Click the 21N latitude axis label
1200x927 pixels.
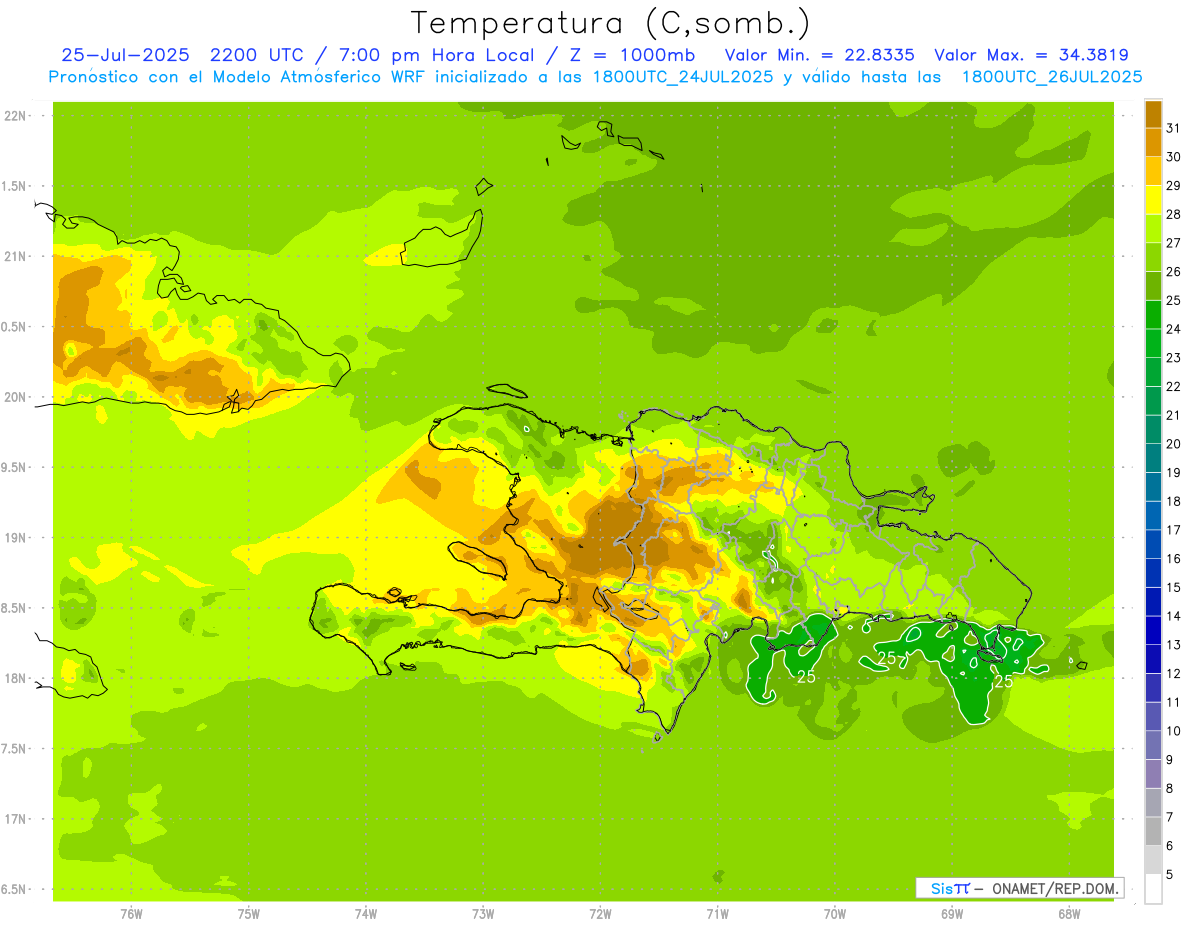point(15,257)
